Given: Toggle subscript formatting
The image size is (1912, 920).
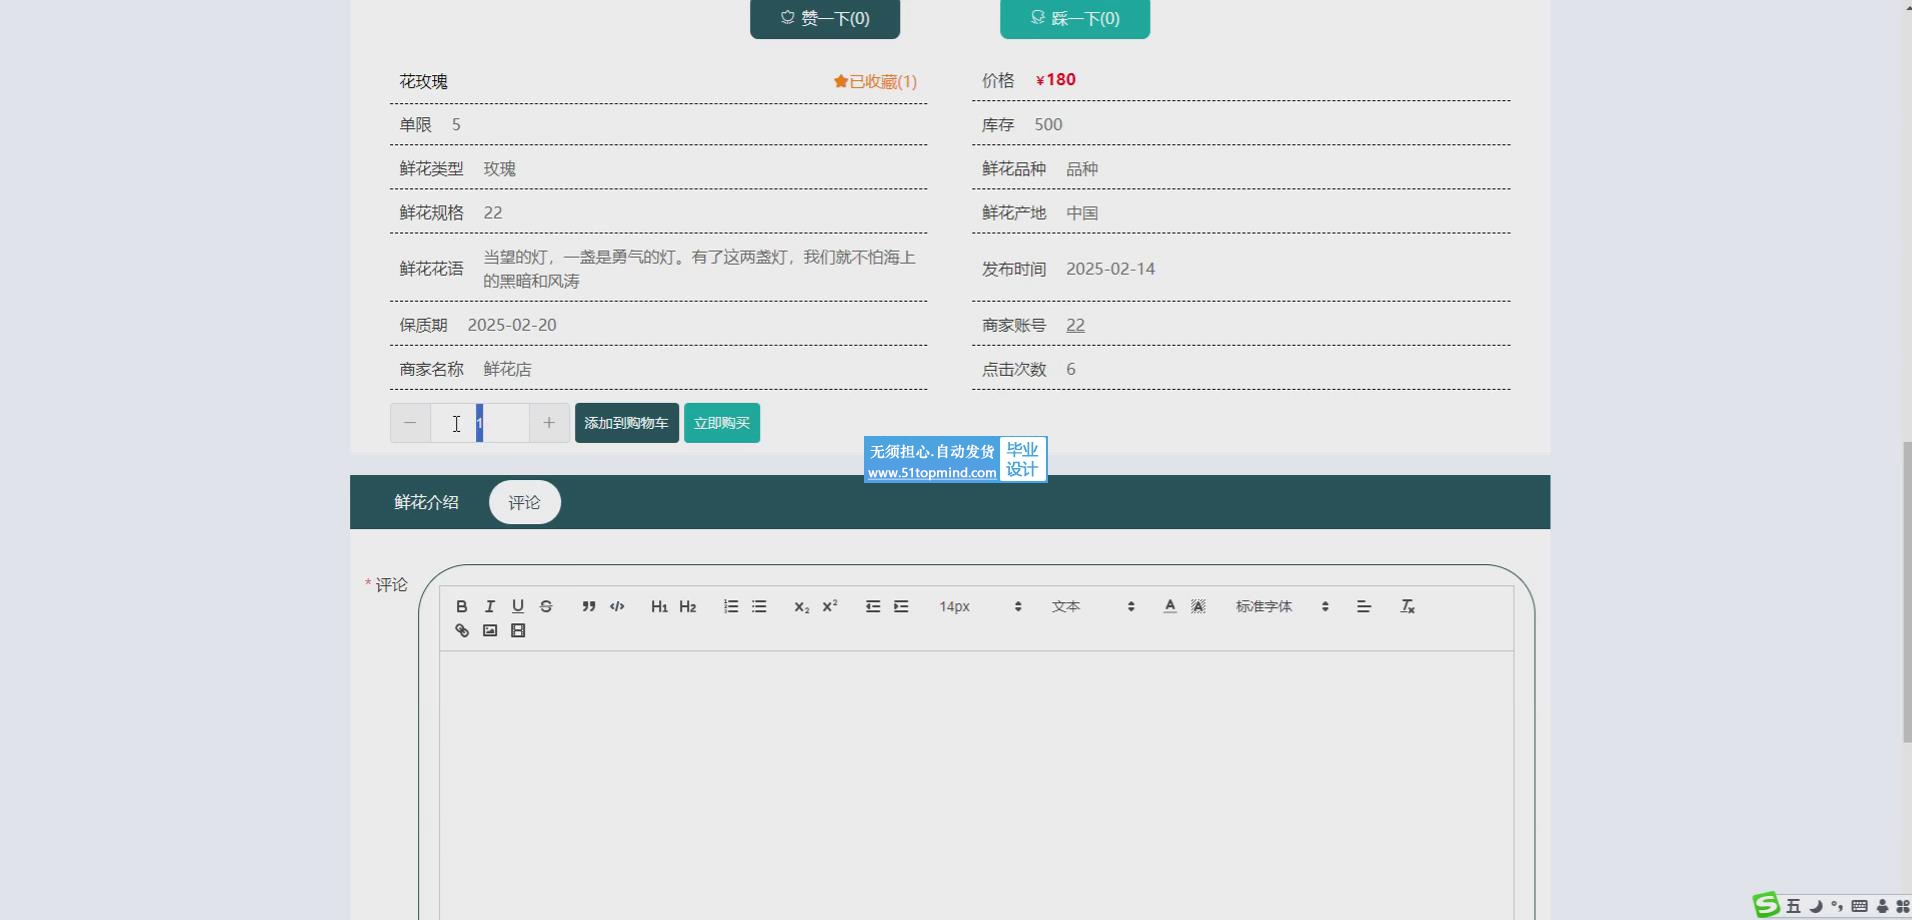Looking at the screenshot, I should (801, 606).
